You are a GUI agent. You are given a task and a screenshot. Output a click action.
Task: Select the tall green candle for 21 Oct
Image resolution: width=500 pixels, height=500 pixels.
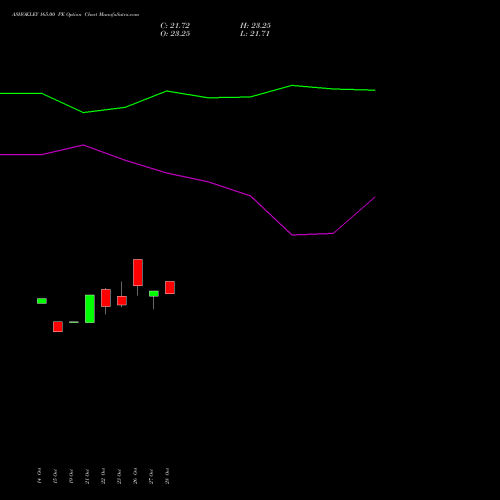pos(90,309)
